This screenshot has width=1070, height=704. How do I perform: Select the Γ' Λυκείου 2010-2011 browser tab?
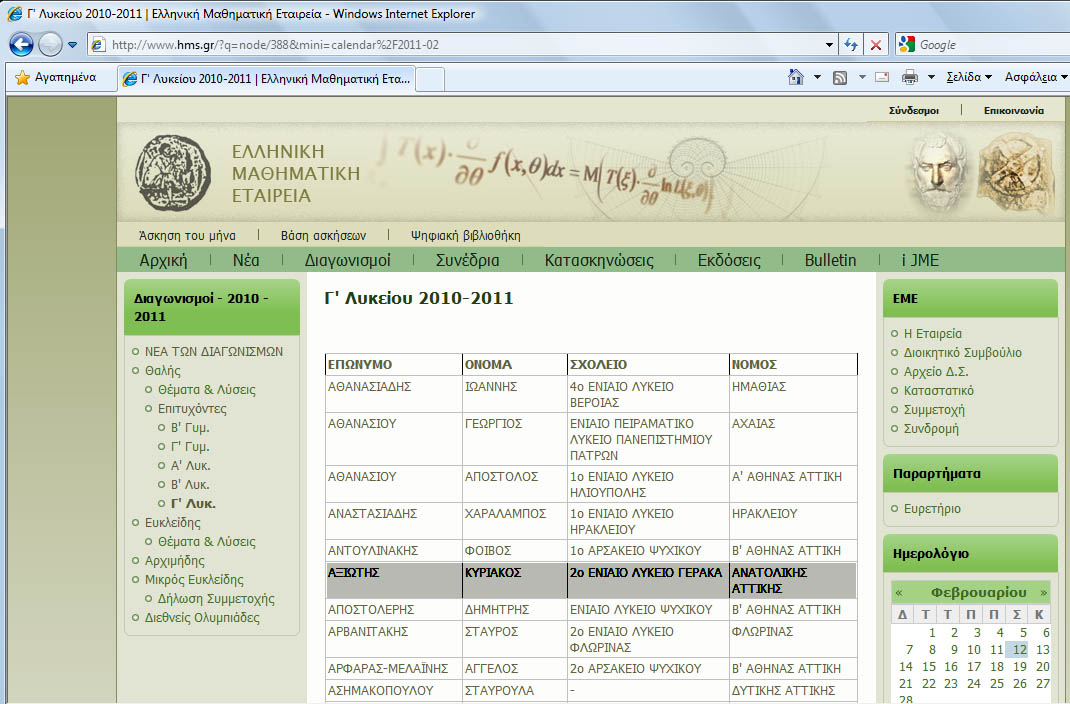pos(266,78)
